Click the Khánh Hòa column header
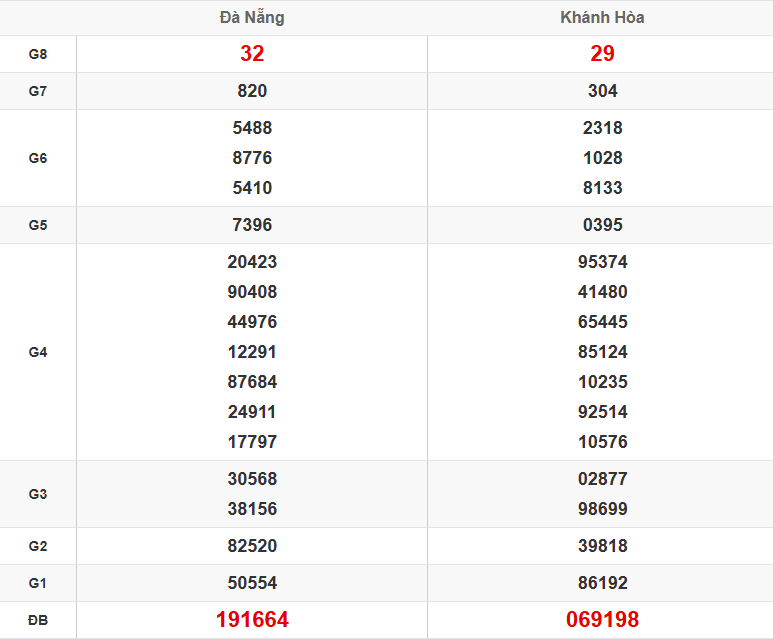The height and width of the screenshot is (639, 773). click(602, 18)
